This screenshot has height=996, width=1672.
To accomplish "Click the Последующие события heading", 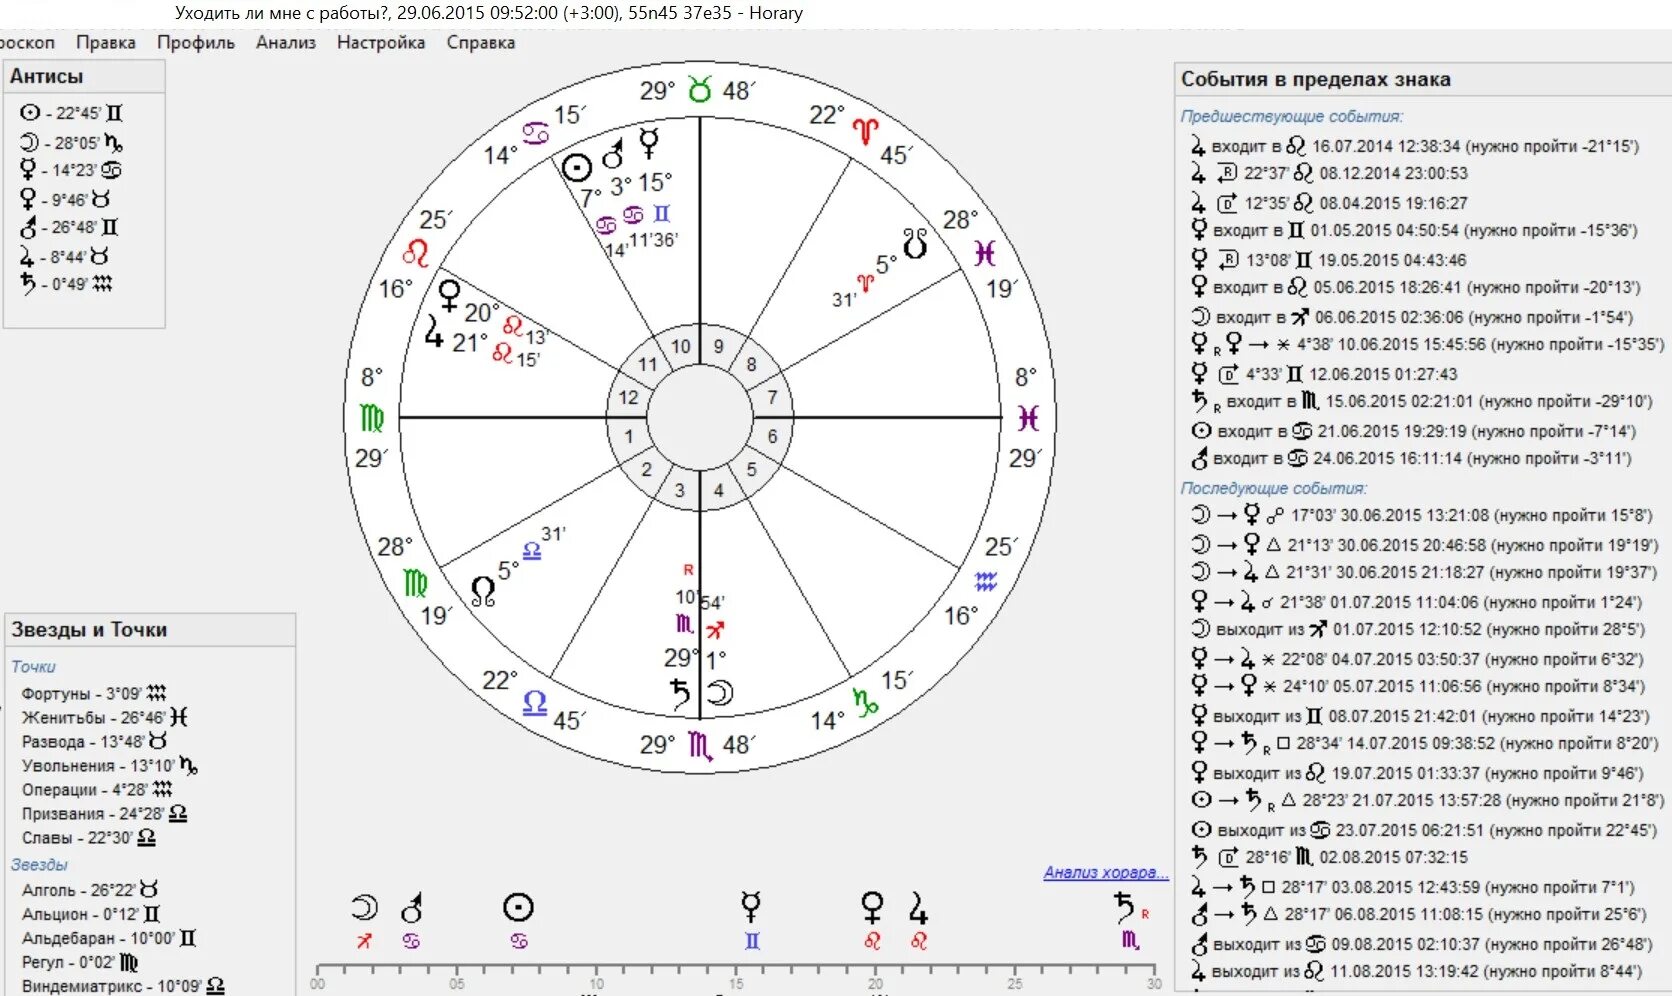I will 1273,488.
